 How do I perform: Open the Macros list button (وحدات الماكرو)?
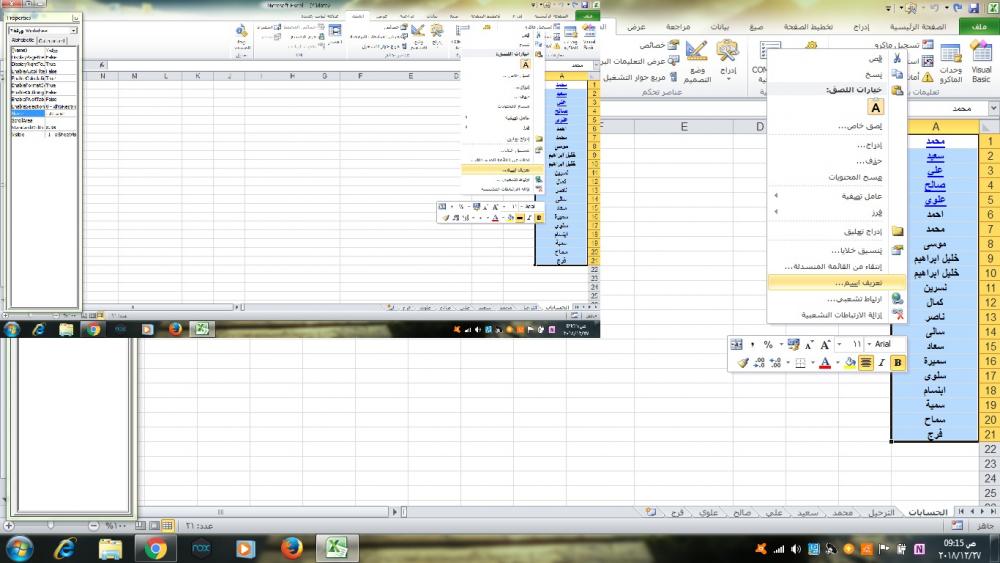coord(951,62)
